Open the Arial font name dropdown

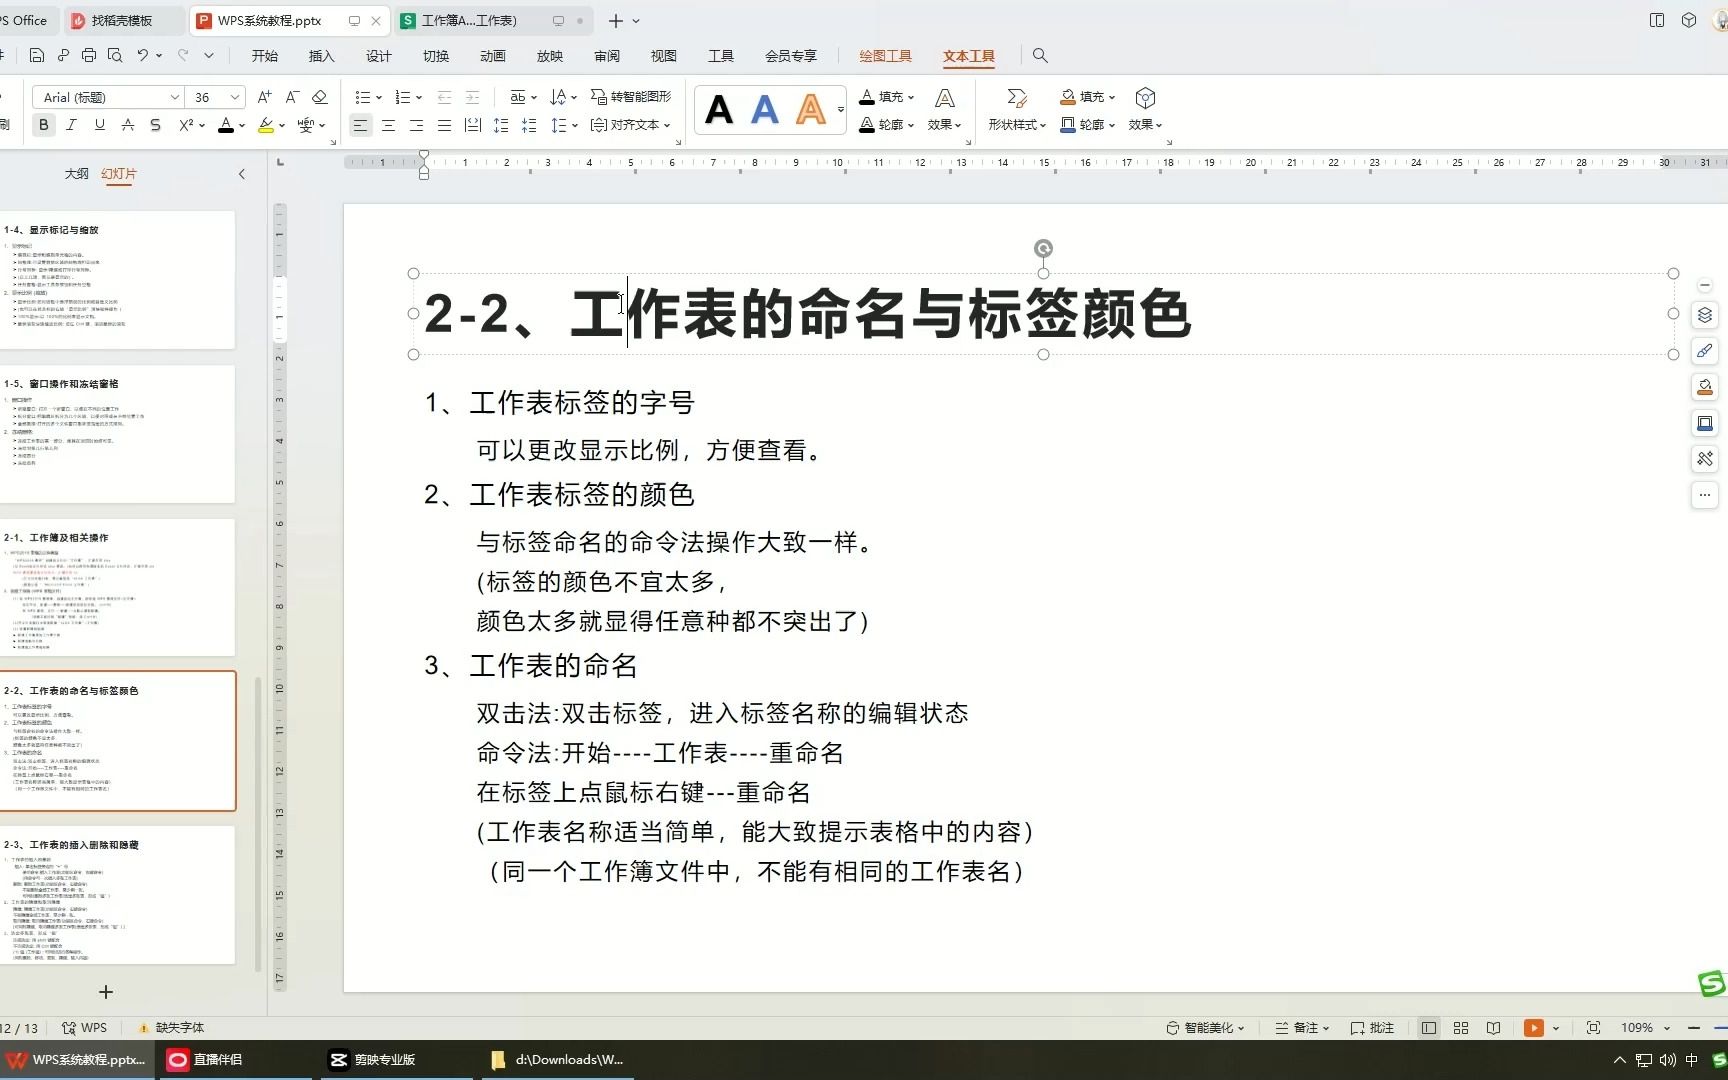(x=175, y=97)
